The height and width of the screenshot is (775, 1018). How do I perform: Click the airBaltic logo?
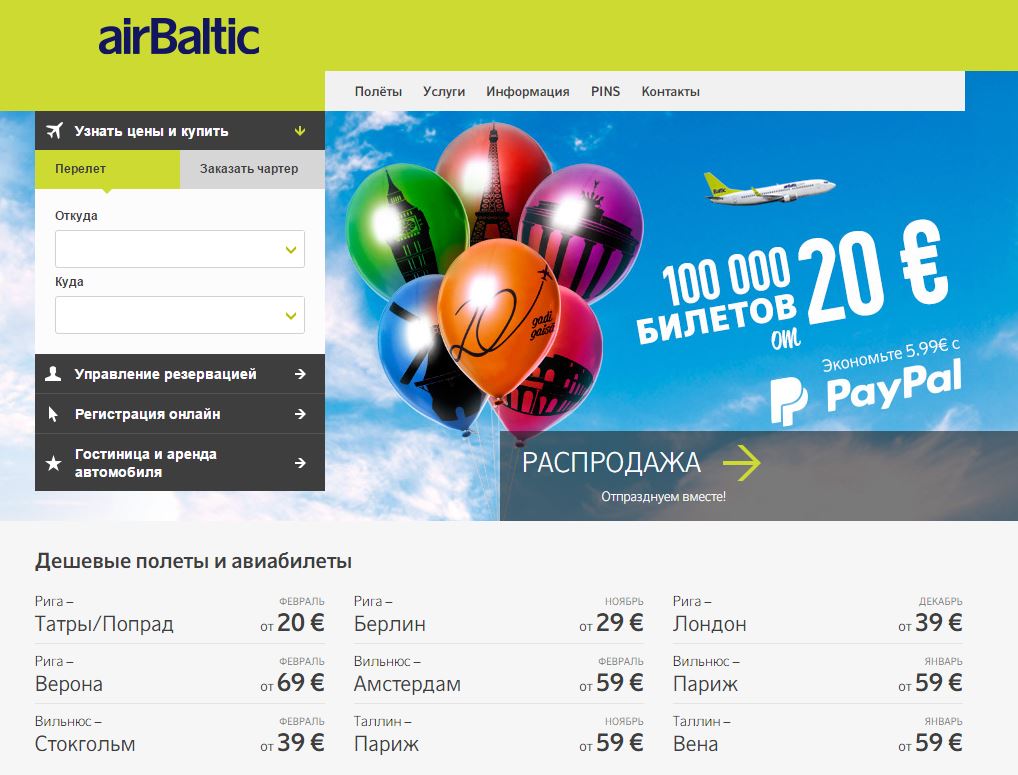(179, 38)
